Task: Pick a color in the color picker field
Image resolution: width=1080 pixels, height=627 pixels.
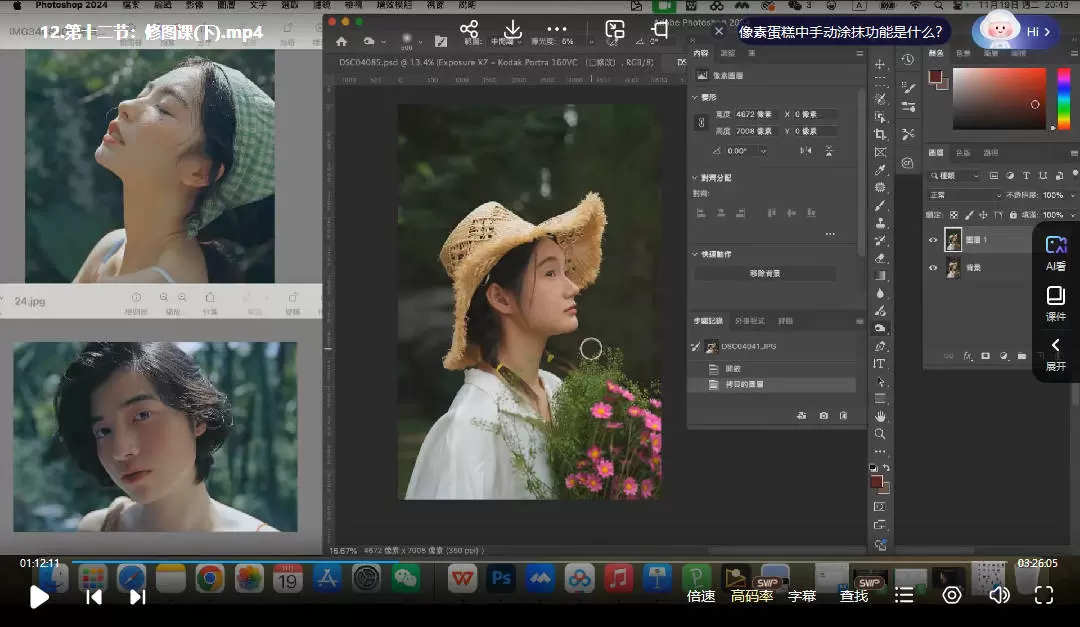Action: click(x=999, y=98)
